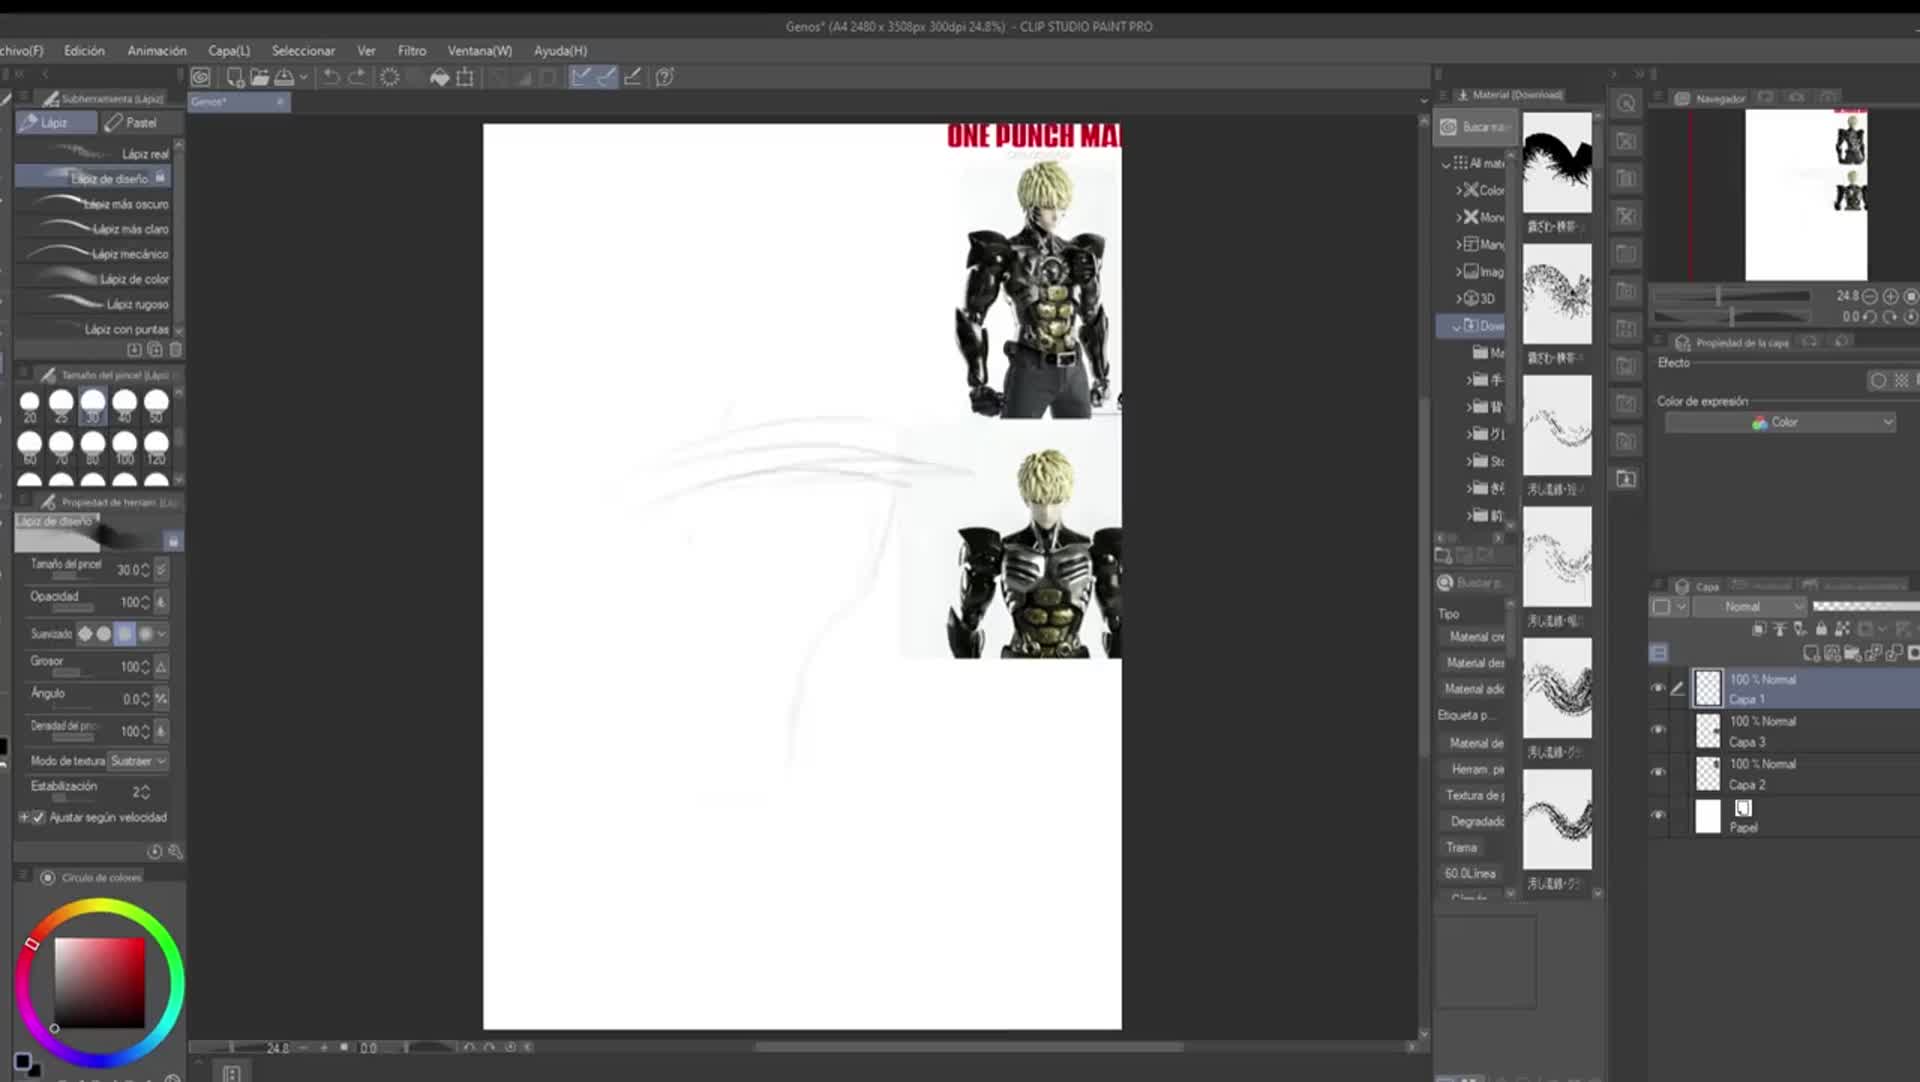Open Suavizado anti-aliasing dropdown arrow
Screen dimensions: 1920x1082
[162, 633]
